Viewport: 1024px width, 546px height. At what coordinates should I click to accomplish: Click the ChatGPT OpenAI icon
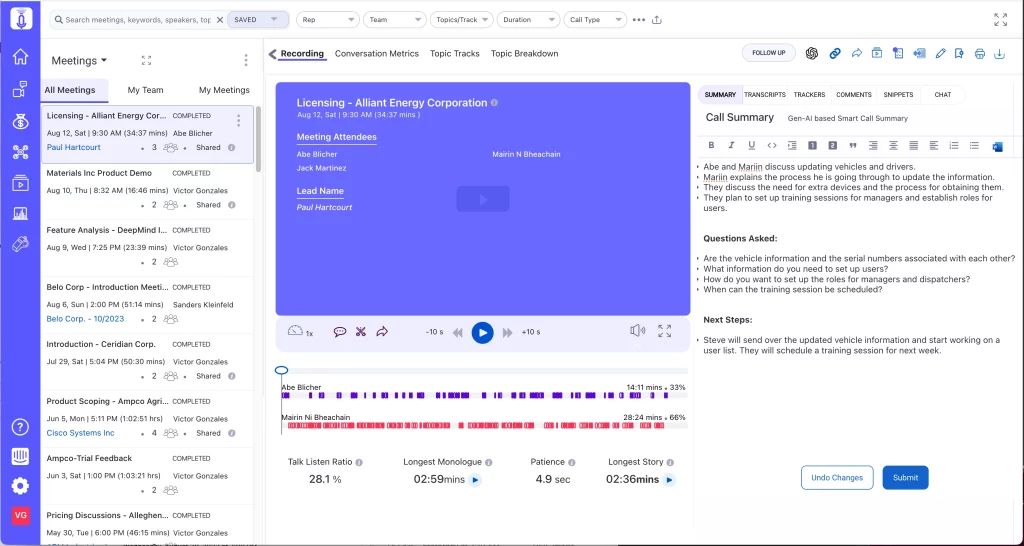tap(812, 54)
